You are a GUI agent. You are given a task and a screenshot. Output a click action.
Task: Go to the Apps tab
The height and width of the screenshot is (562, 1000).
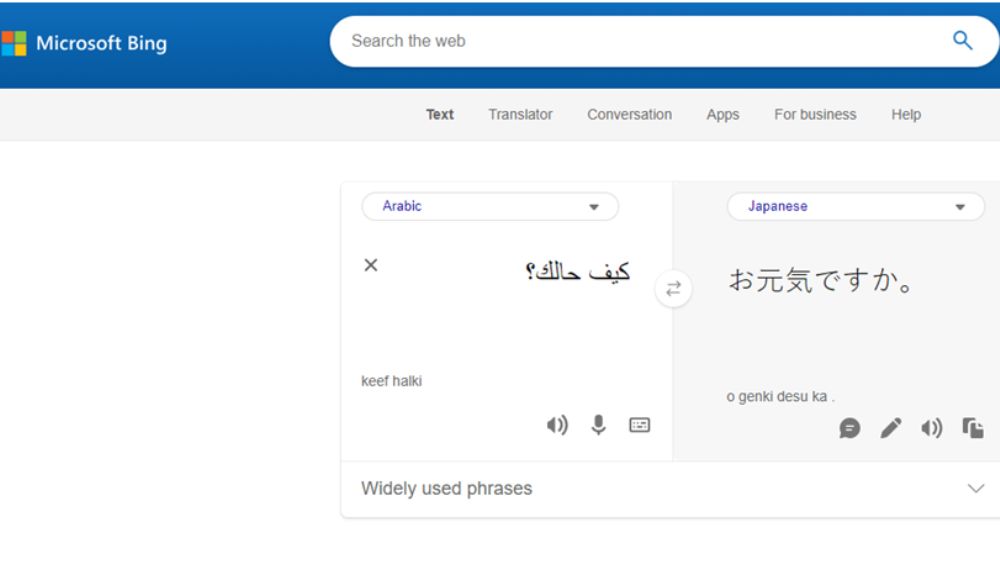point(723,115)
